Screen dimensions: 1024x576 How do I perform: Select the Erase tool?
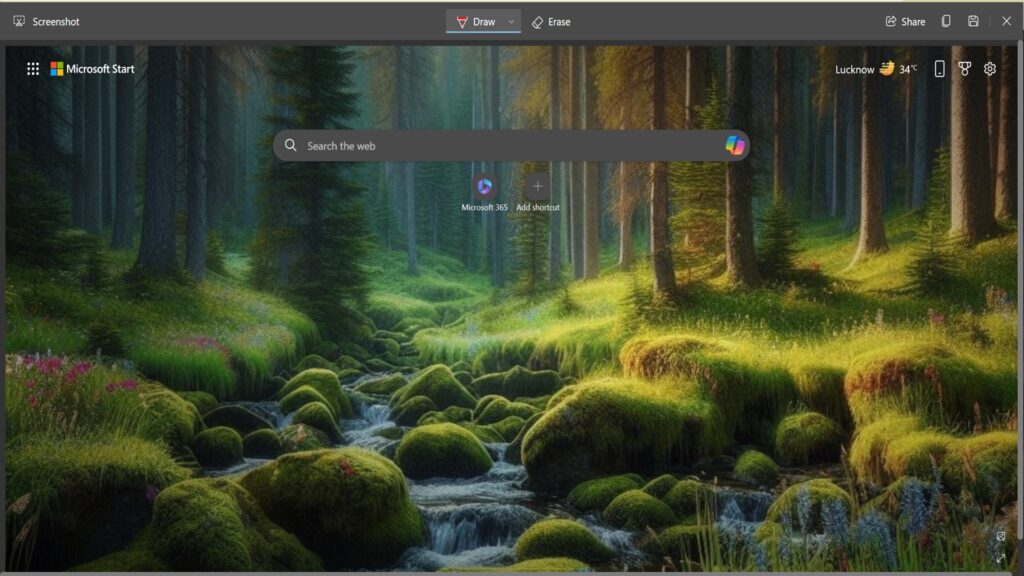pos(549,20)
